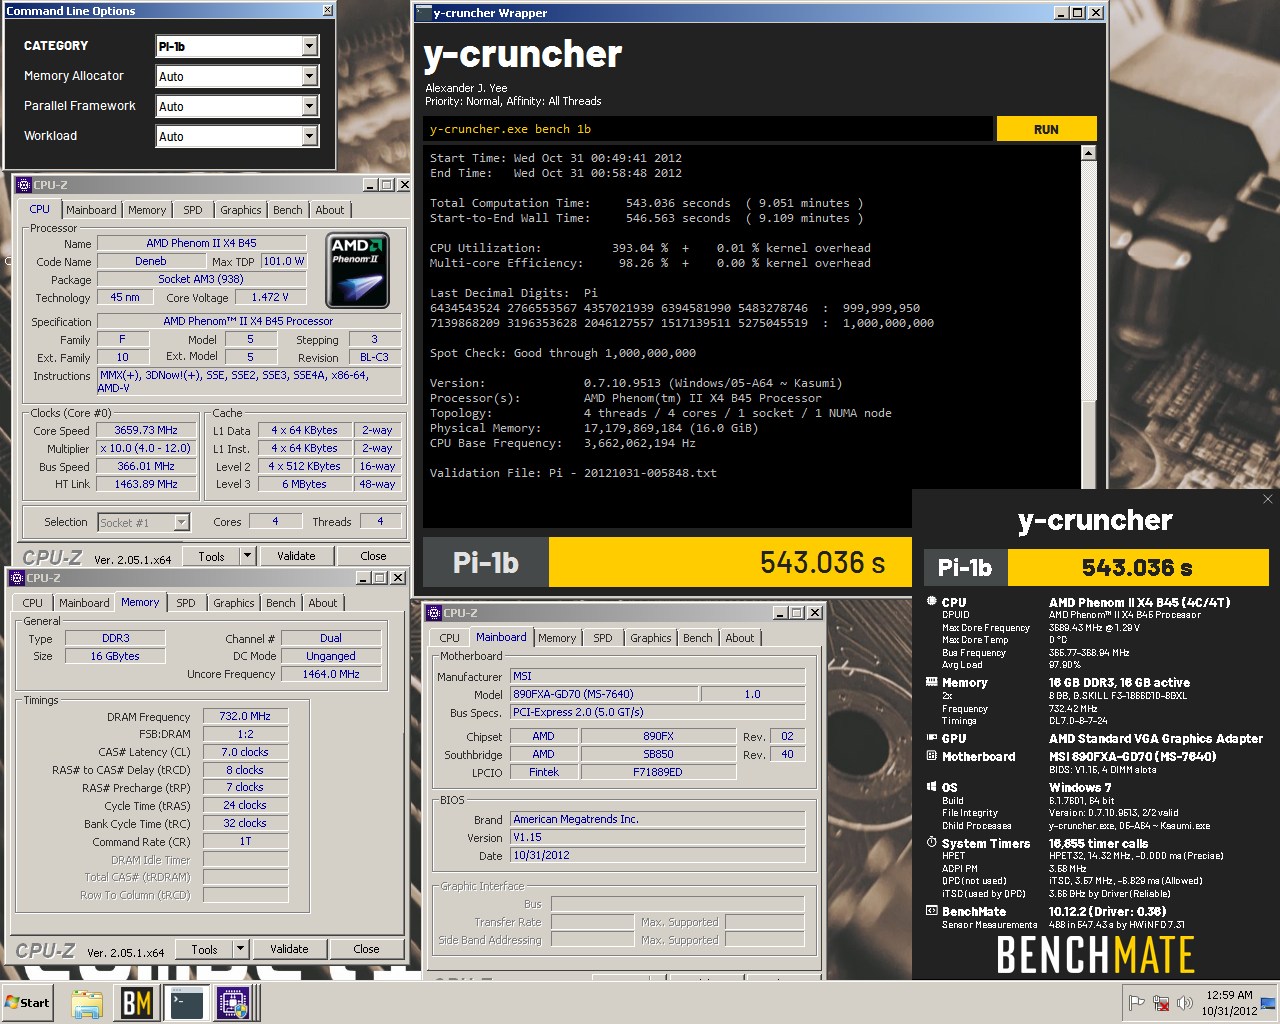
Task: Click Validate in the Memory CPU-Z window
Action: point(289,949)
